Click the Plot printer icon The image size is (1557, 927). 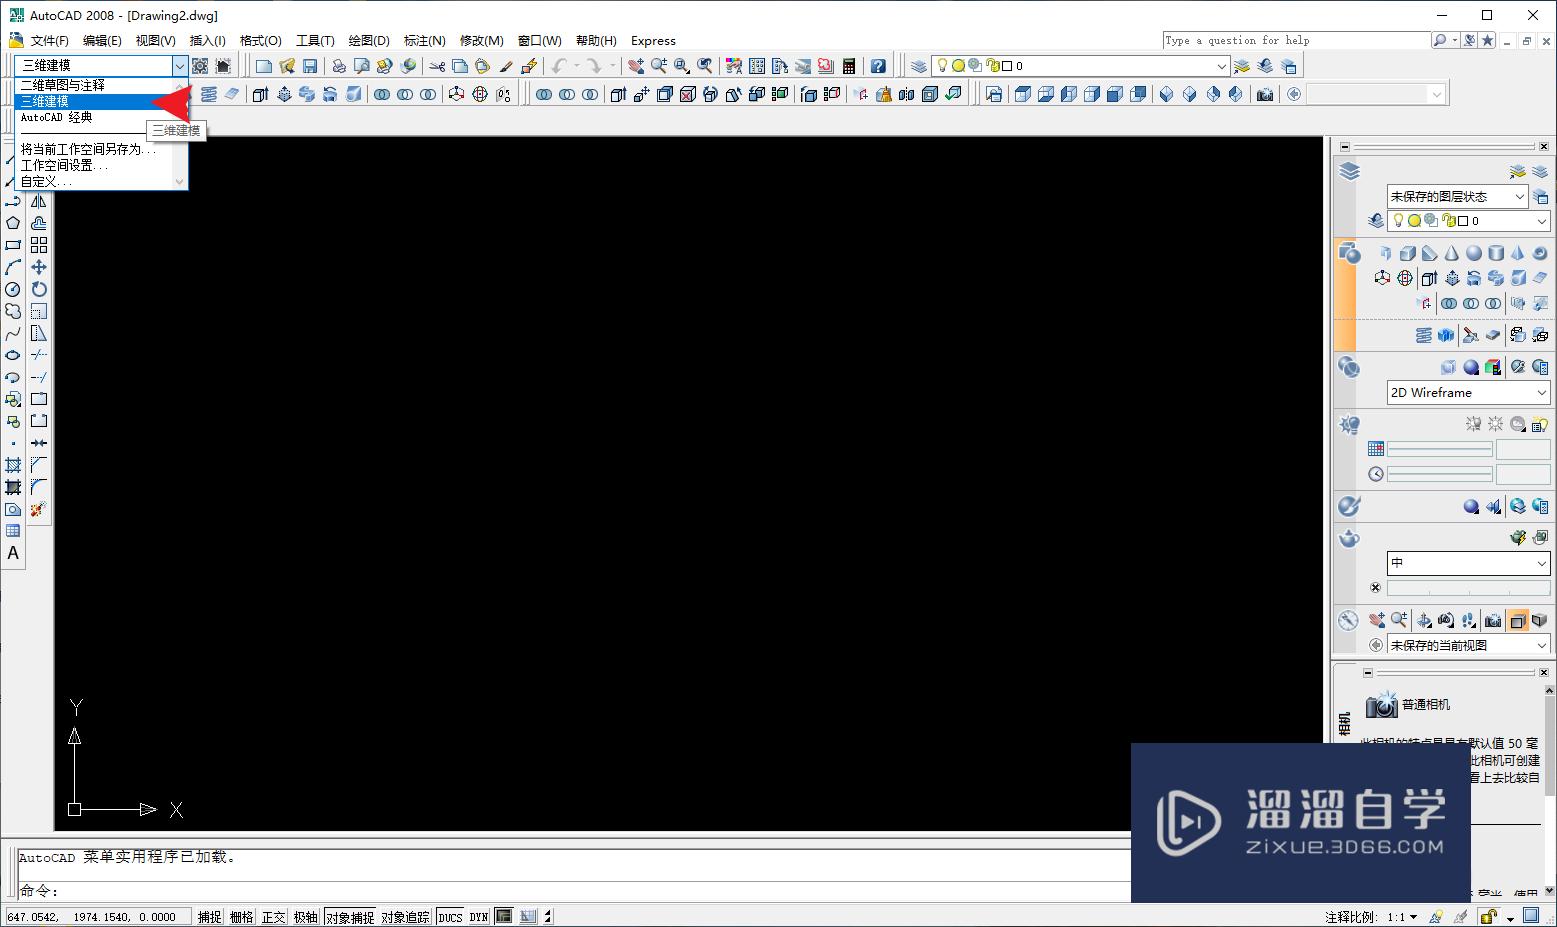(x=339, y=66)
